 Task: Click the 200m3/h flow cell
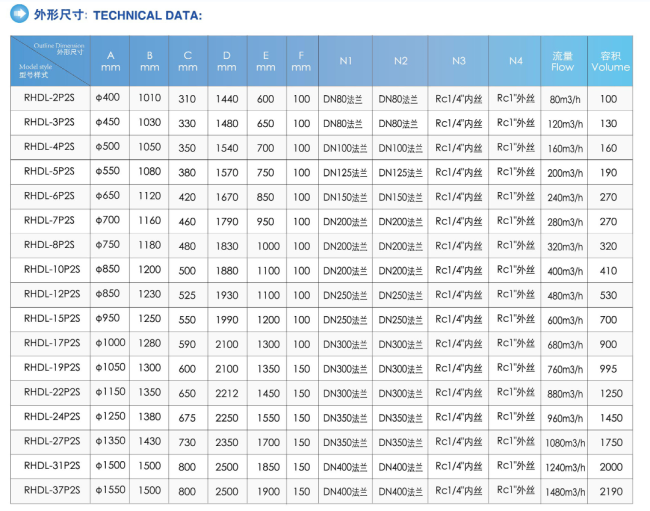(x=563, y=172)
